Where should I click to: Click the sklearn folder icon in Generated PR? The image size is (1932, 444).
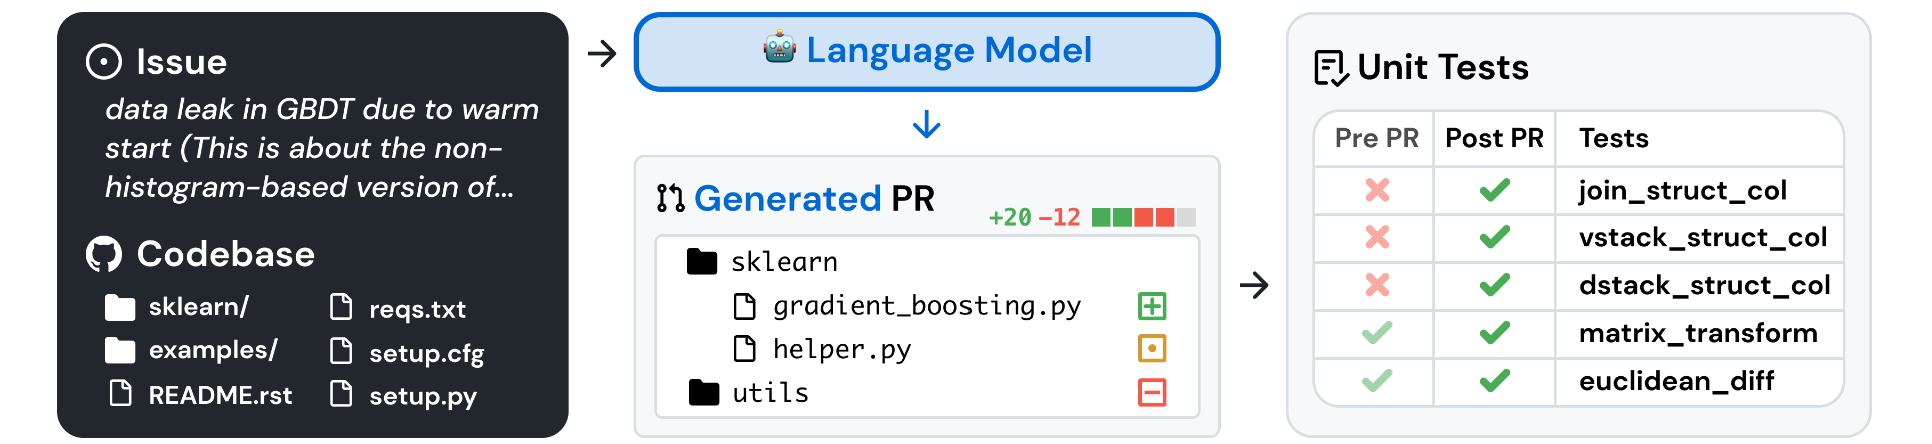click(703, 262)
